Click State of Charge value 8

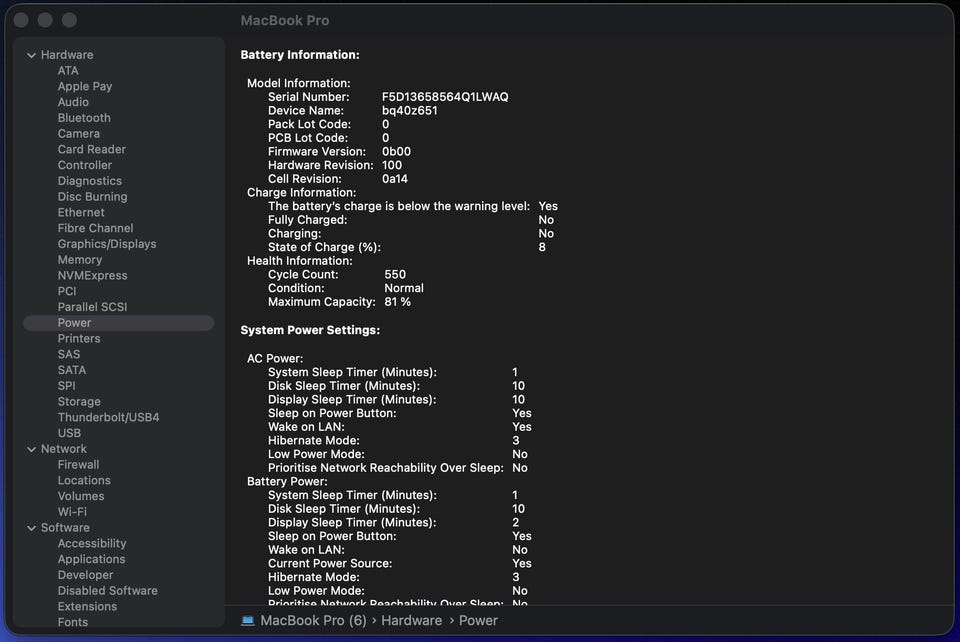(542, 247)
